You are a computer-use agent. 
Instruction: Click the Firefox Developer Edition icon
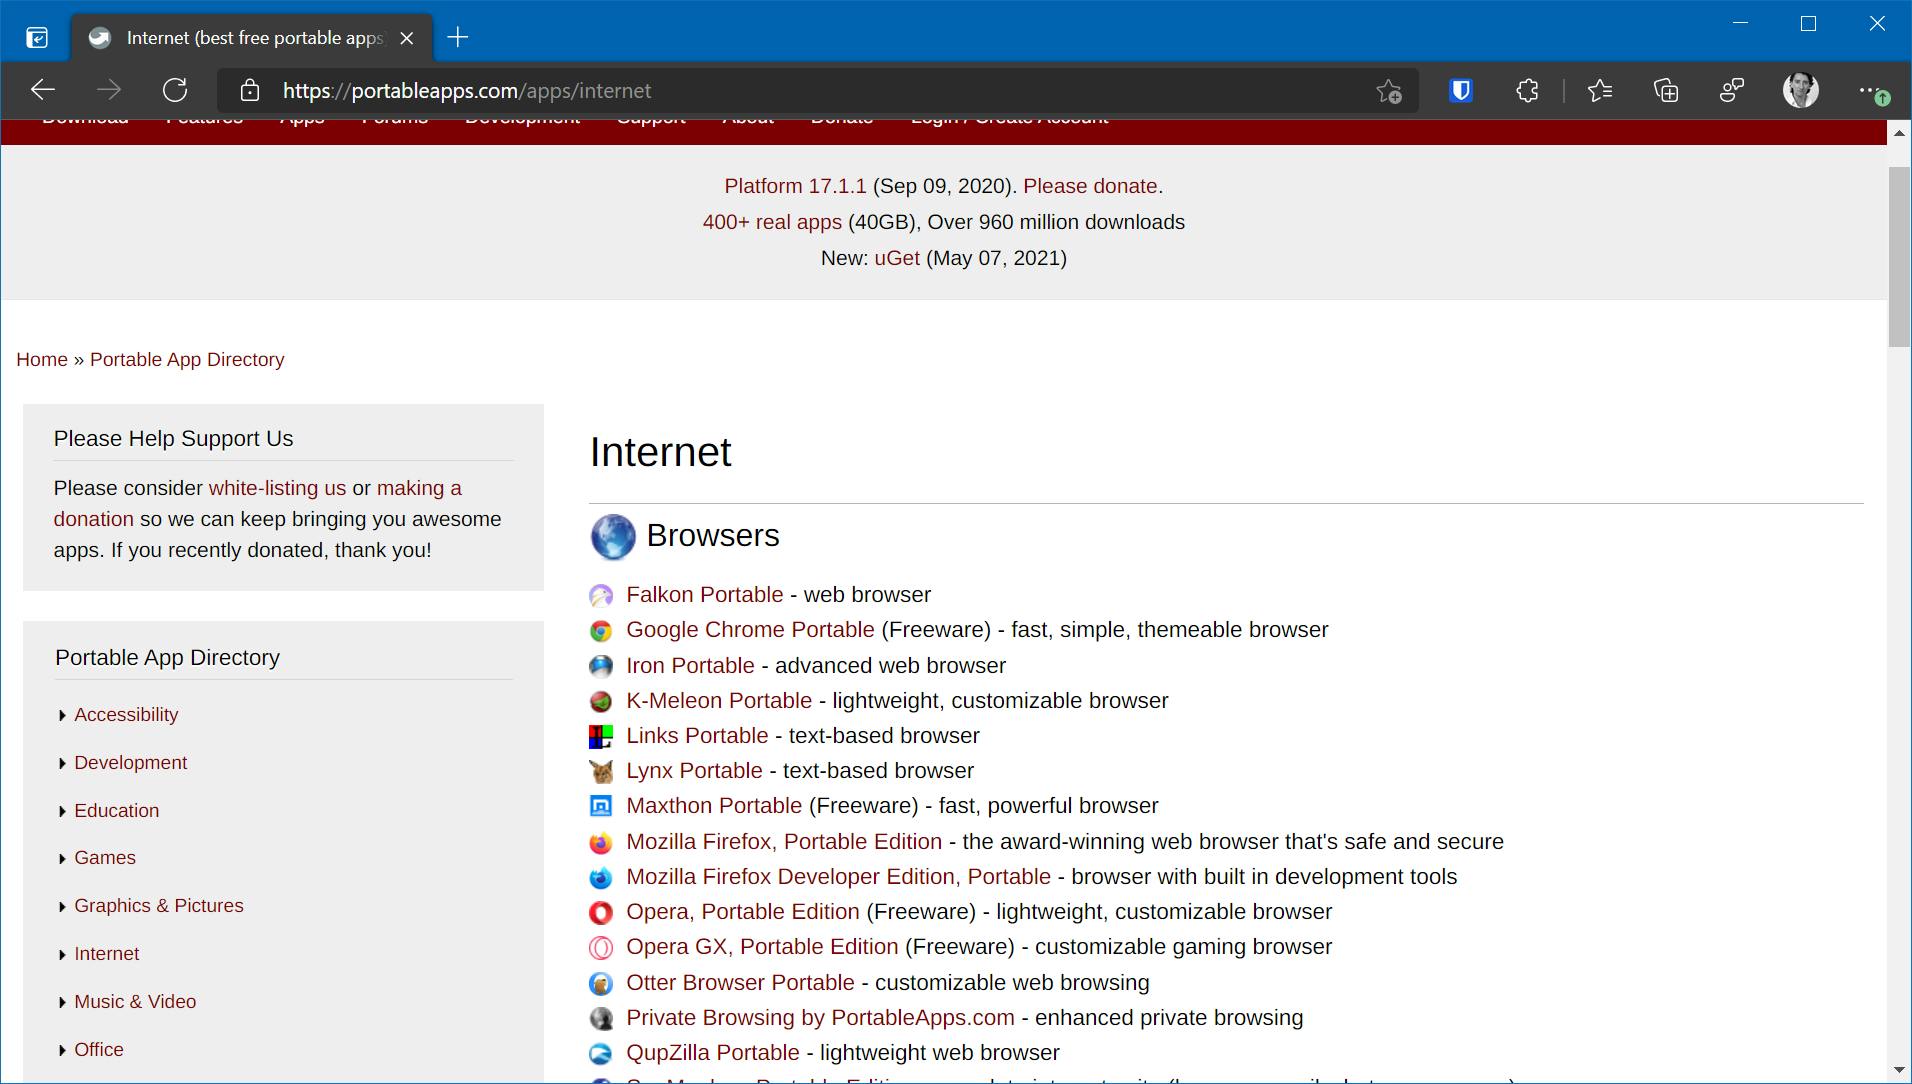coord(601,878)
